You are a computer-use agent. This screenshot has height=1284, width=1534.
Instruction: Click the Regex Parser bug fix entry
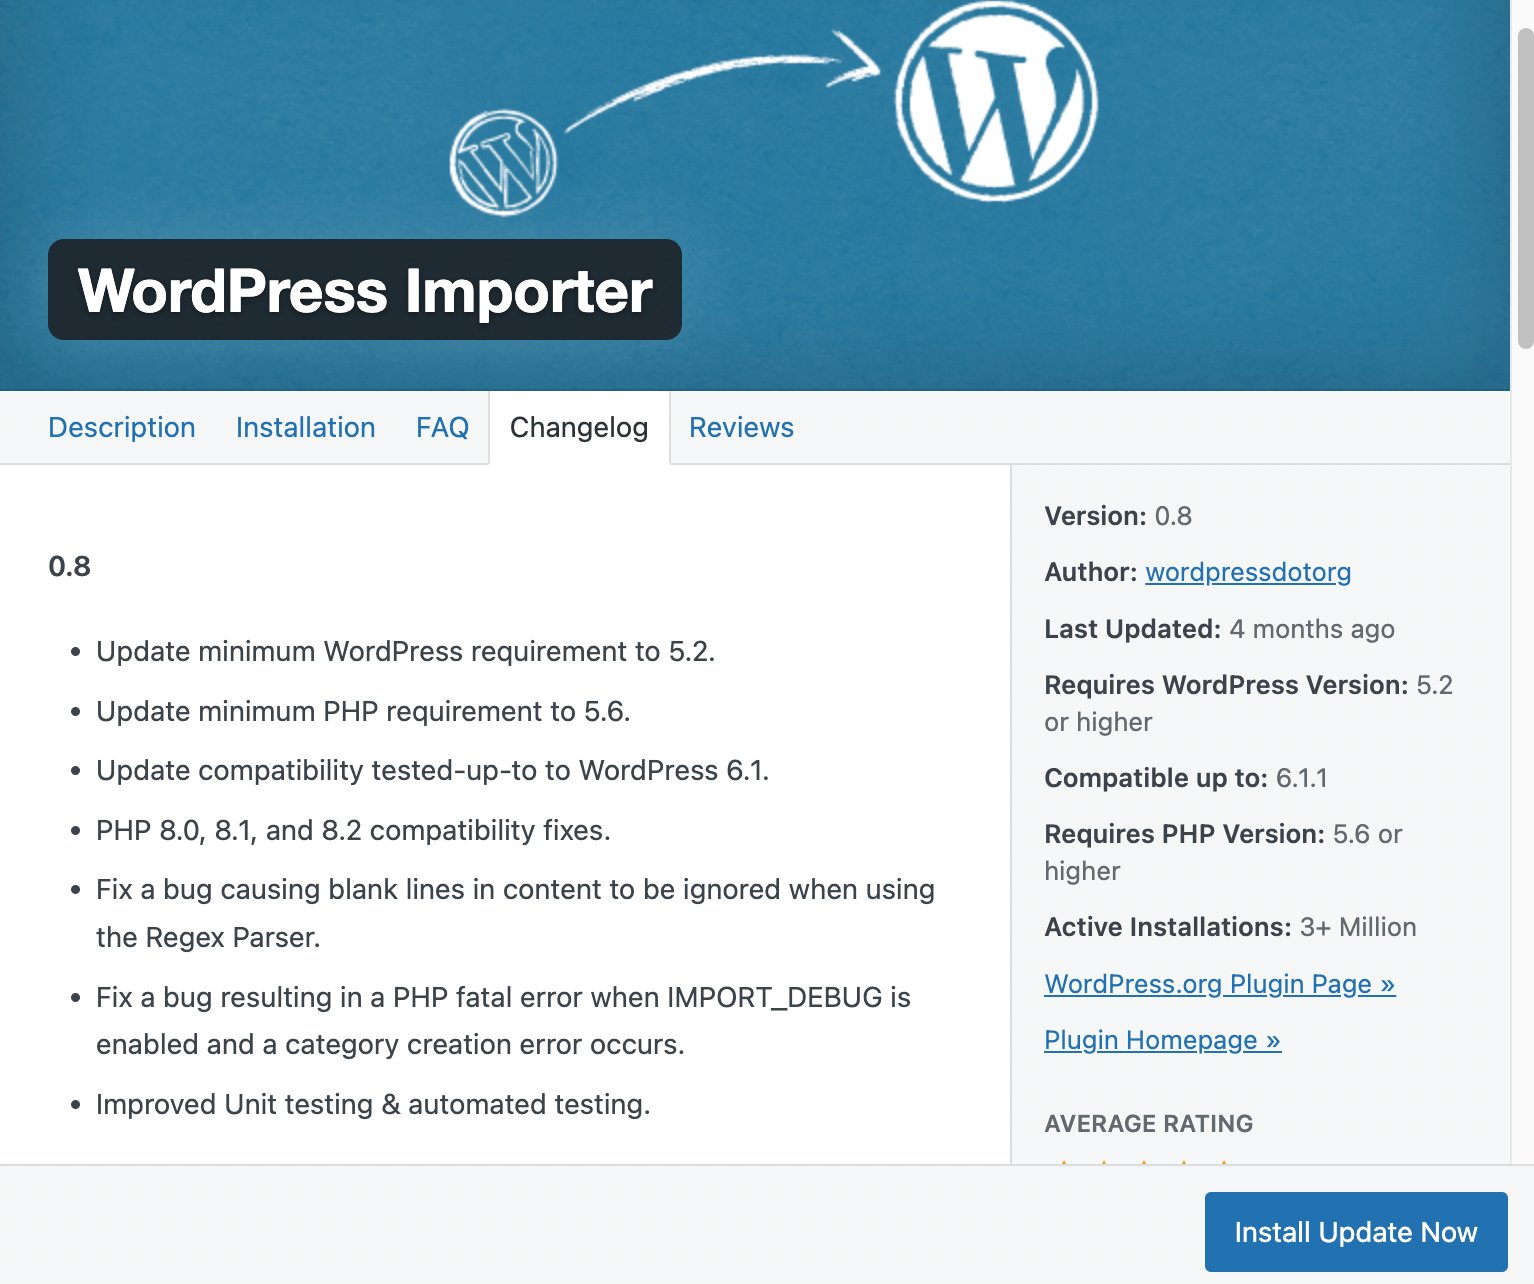(515, 913)
